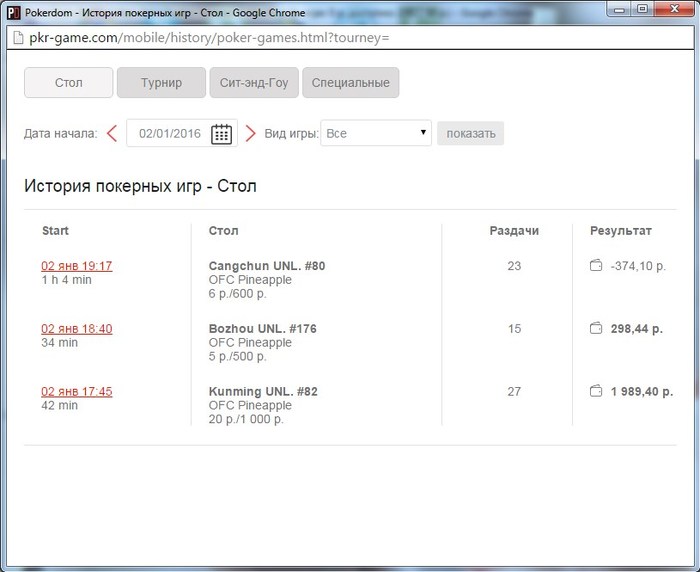Screen dimensions: 700x572
Task: Click wallet icon beside 298,44 р. result
Action: (596, 329)
